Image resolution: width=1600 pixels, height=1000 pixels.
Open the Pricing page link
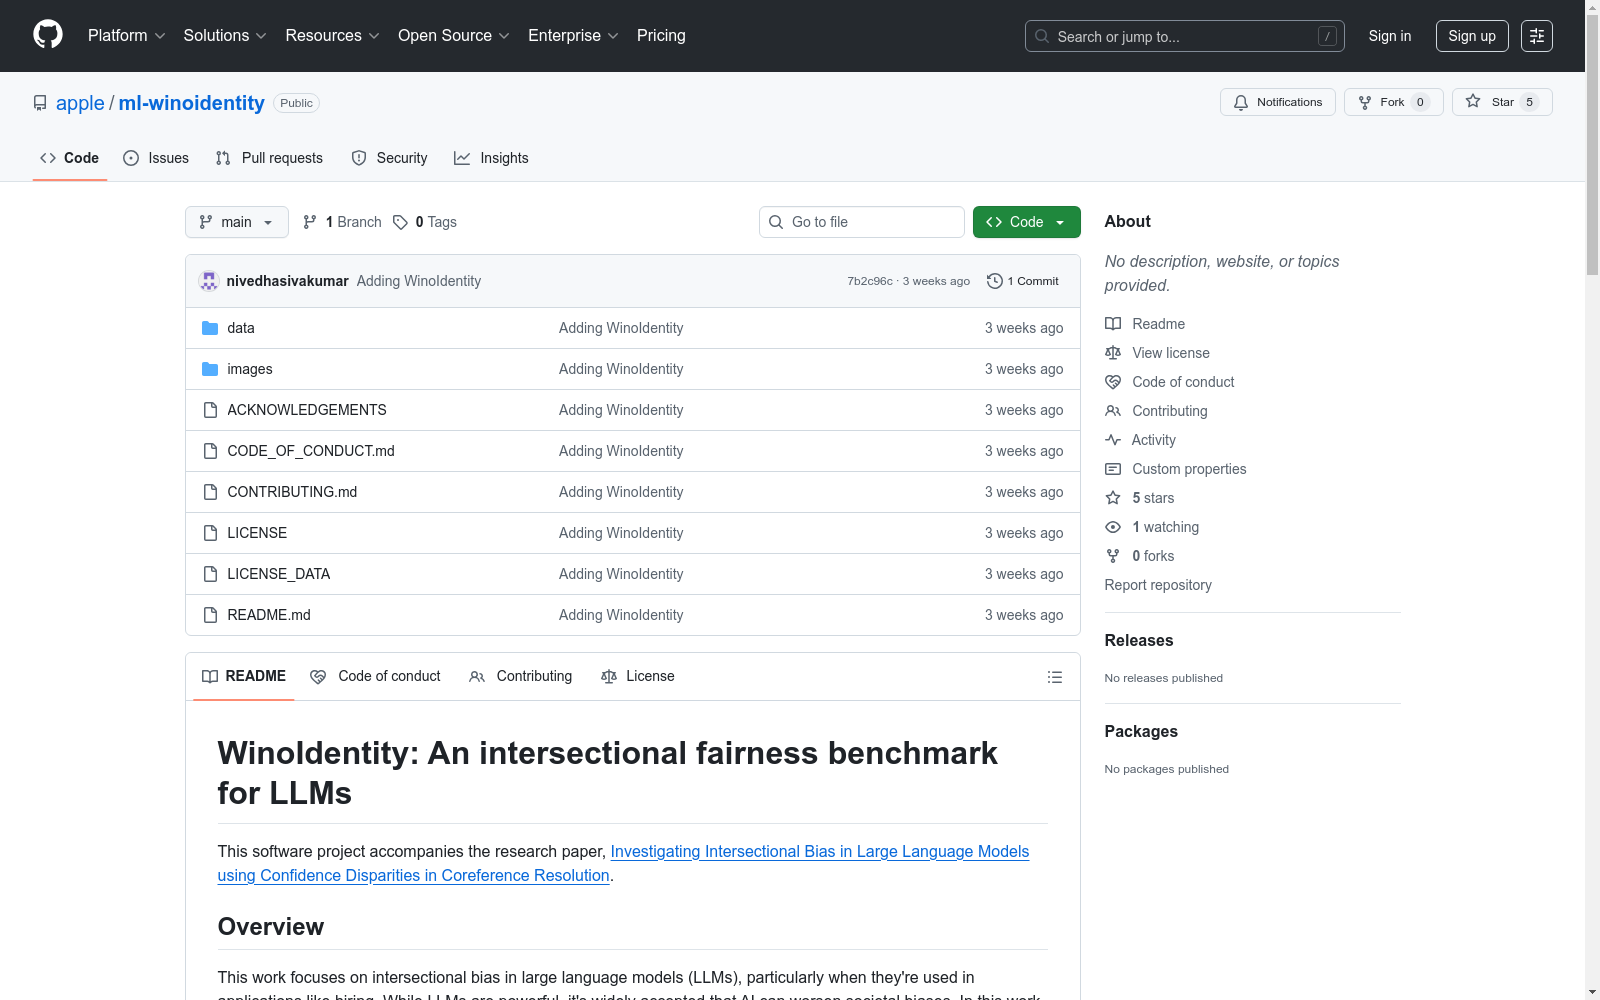pos(661,36)
